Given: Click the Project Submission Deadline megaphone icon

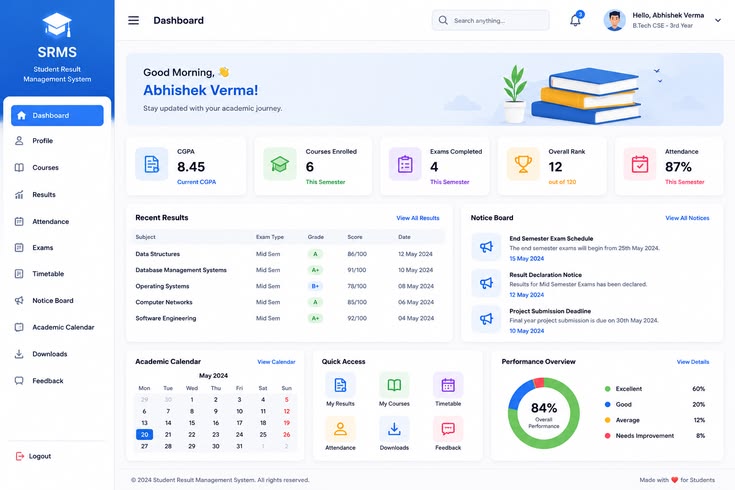Looking at the screenshot, I should [486, 319].
